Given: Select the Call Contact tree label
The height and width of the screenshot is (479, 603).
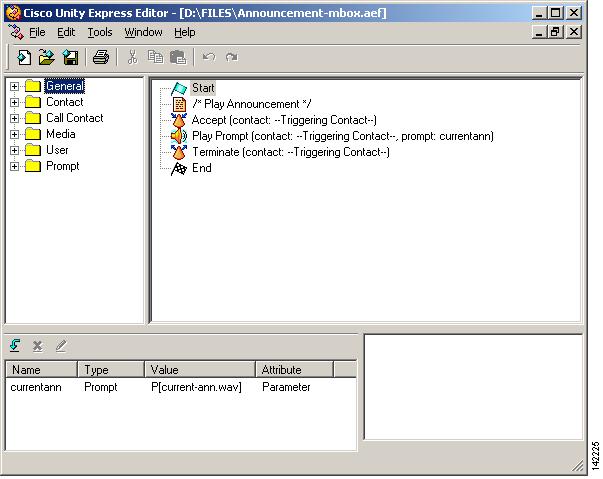Looking at the screenshot, I should tap(75, 118).
